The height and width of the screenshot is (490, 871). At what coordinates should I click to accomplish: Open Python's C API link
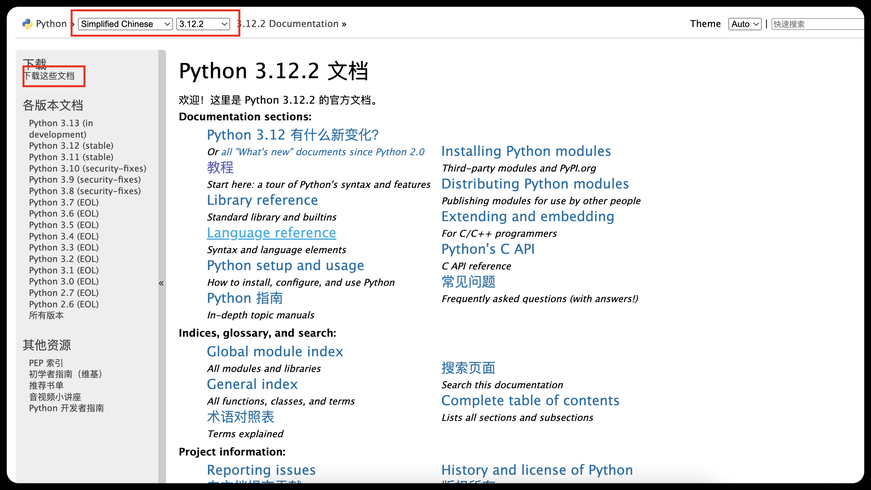488,249
